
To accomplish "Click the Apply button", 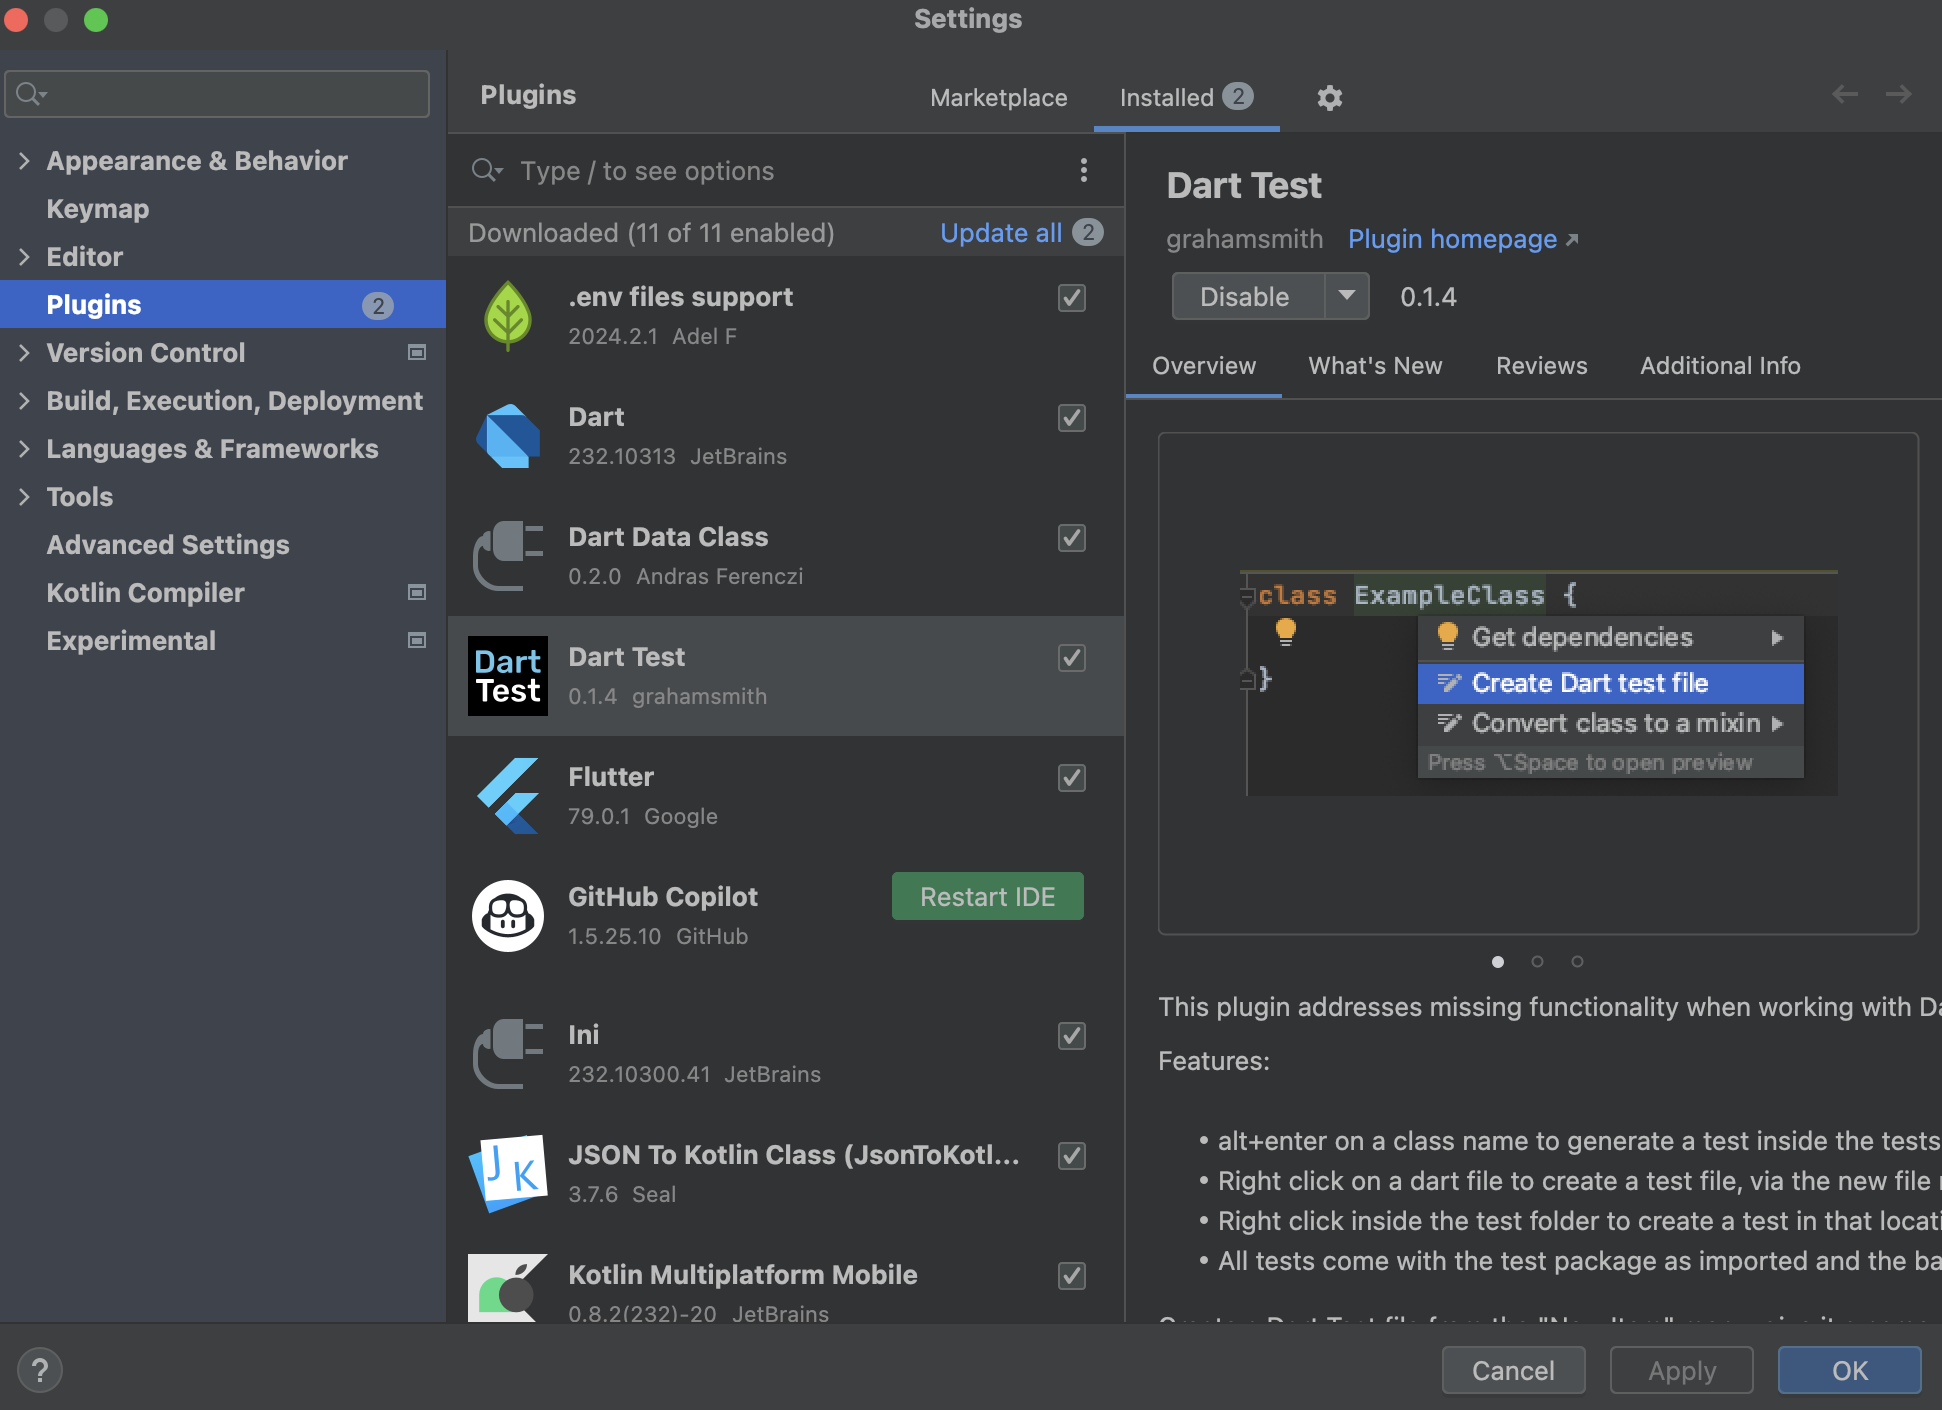I will click(1682, 1370).
